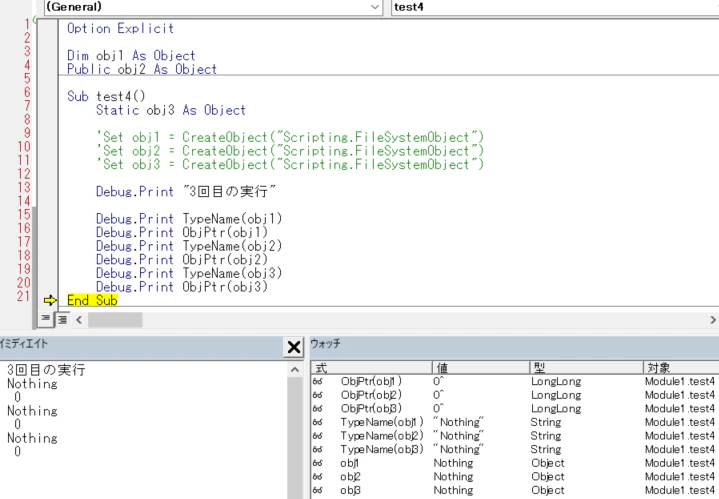Click the obj1 watch expression name
Screen dimensions: 719x499
tap(350, 463)
